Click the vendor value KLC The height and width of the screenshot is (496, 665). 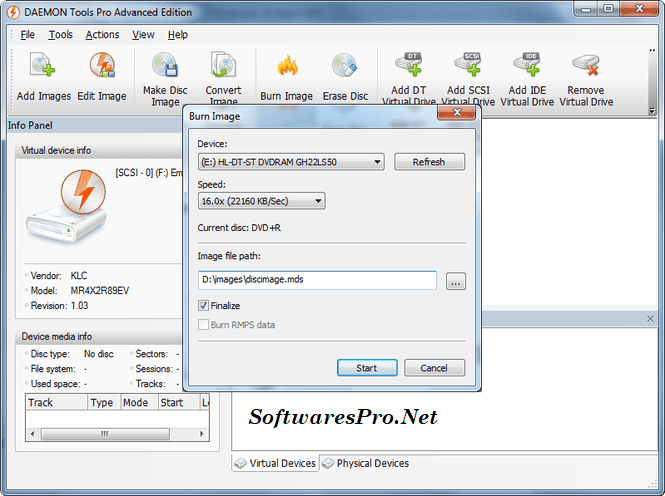78,276
